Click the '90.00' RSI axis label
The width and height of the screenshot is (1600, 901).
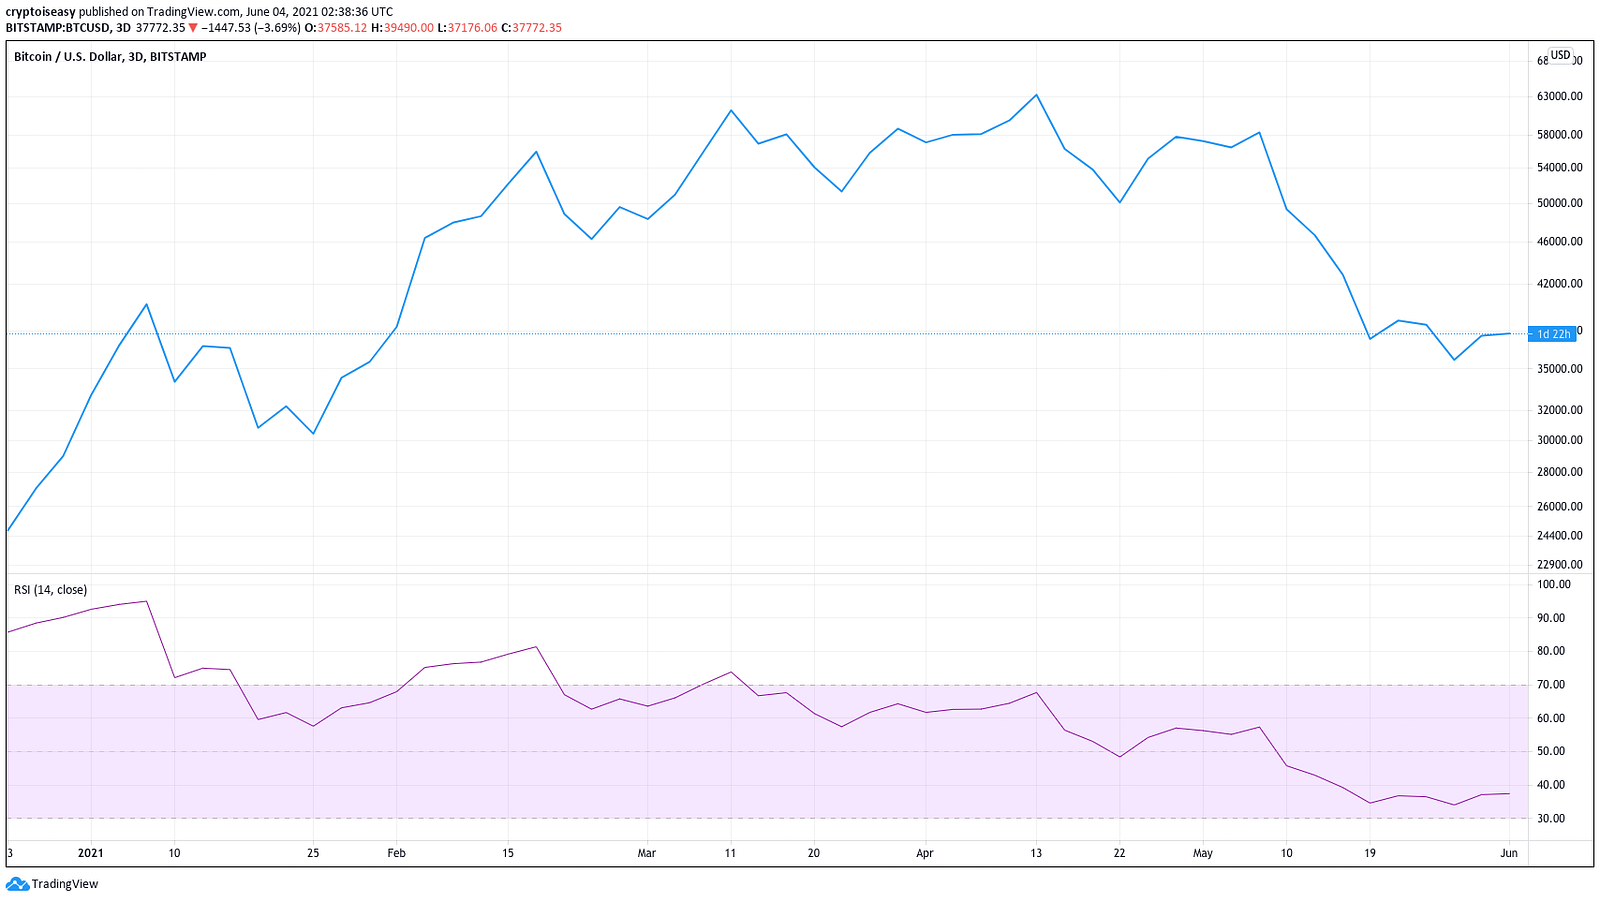pos(1551,619)
